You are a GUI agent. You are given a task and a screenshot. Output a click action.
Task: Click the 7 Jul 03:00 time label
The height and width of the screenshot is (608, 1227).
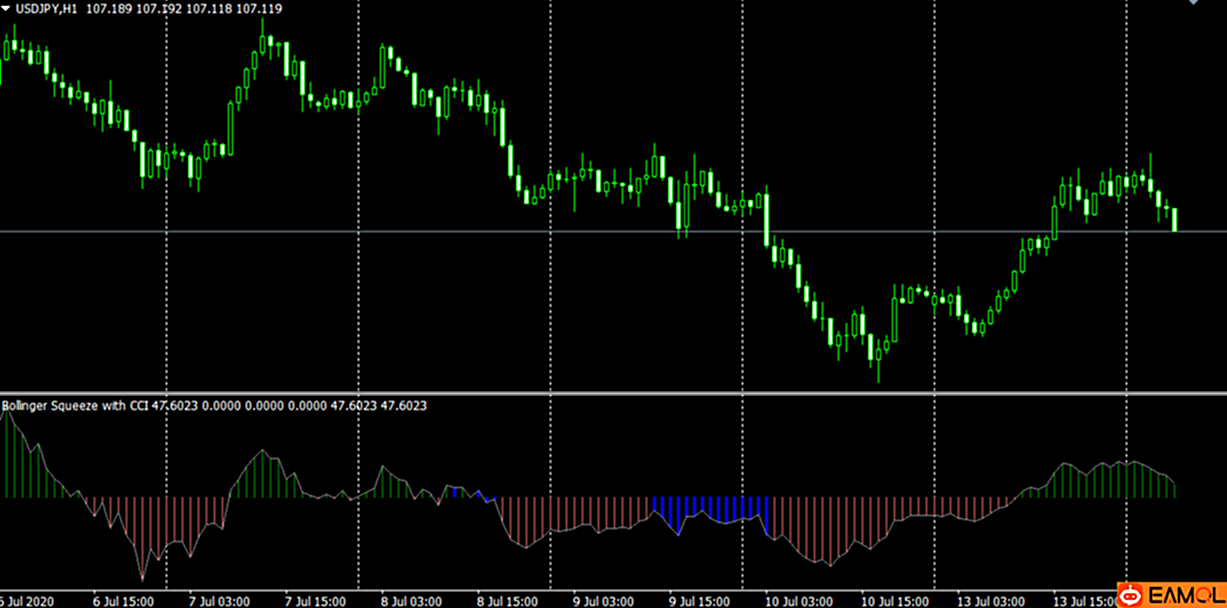tap(220, 602)
